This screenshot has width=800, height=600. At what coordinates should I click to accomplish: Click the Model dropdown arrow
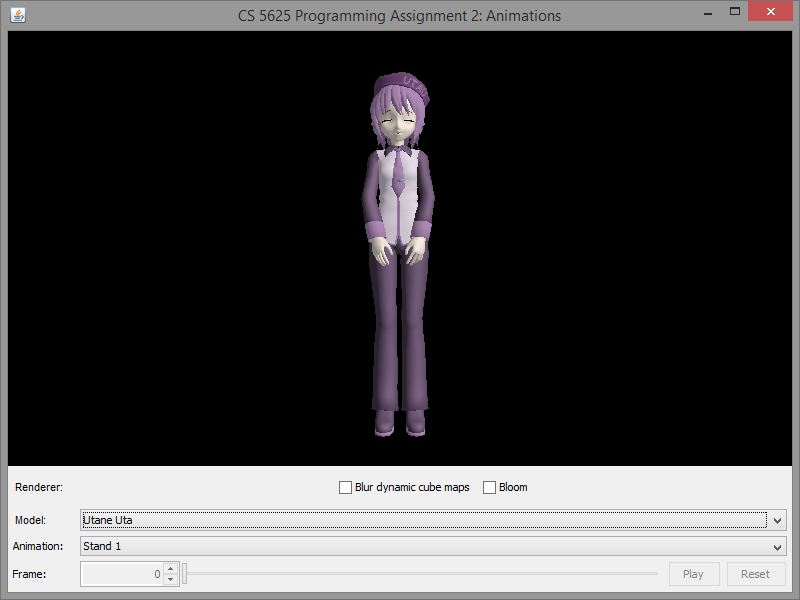coord(777,521)
